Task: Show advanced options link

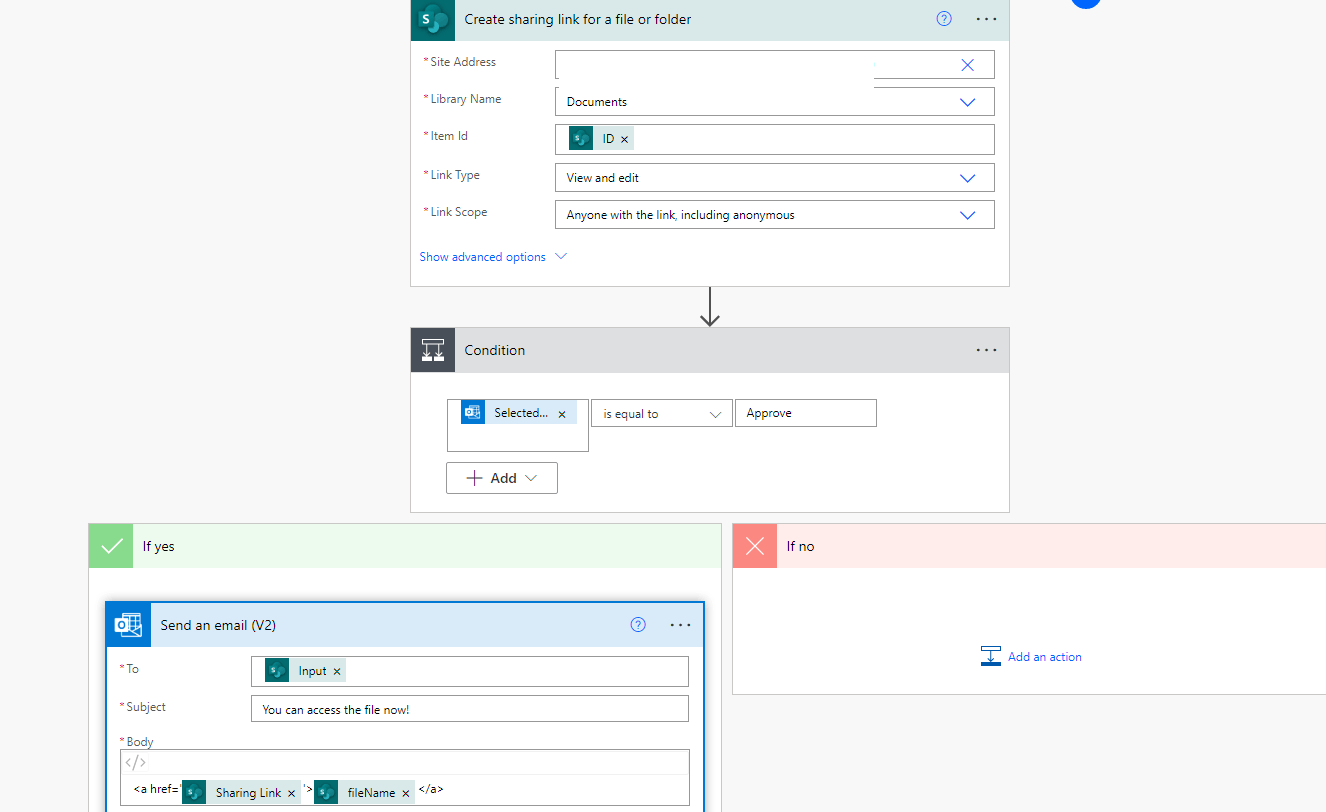Action: pos(493,257)
